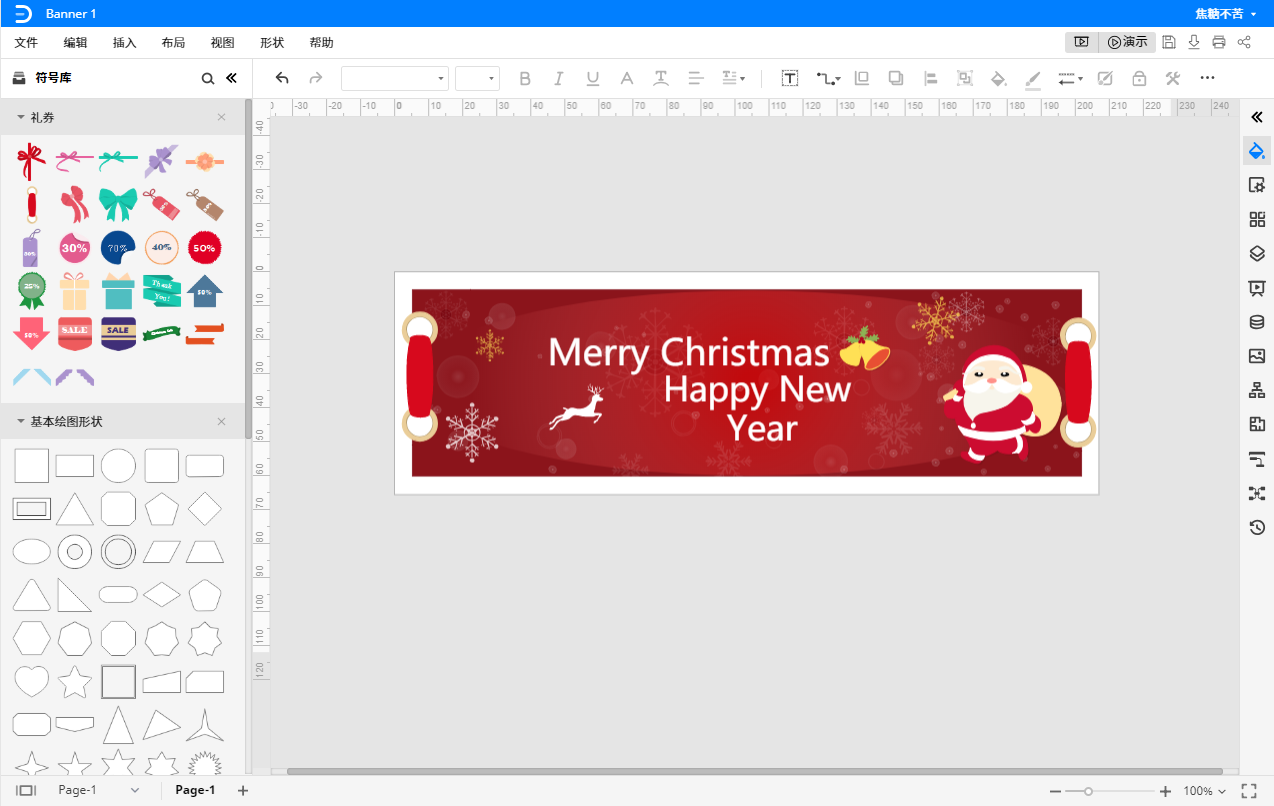This screenshot has width=1274, height=806.
Task: Open the connector tool in the toolbar
Action: pyautogui.click(x=828, y=78)
